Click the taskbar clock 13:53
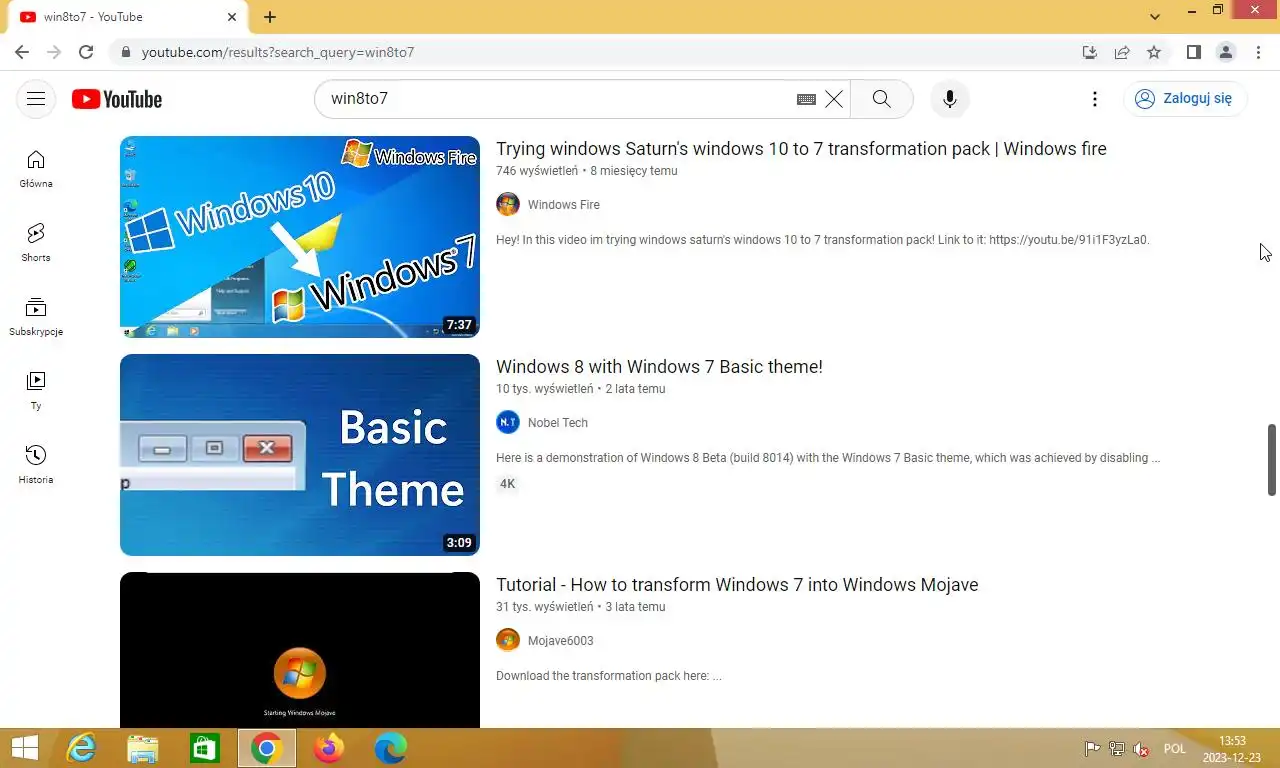 coord(1232,748)
